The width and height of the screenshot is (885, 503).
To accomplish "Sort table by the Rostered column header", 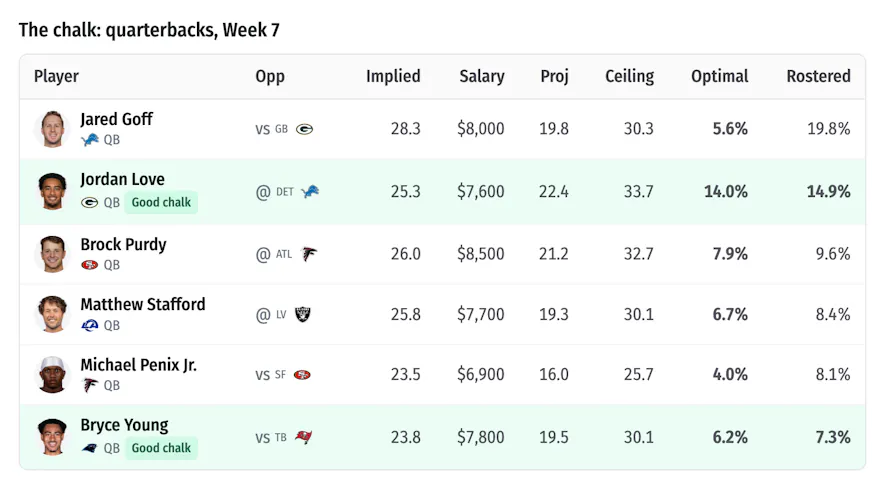I will tap(818, 76).
